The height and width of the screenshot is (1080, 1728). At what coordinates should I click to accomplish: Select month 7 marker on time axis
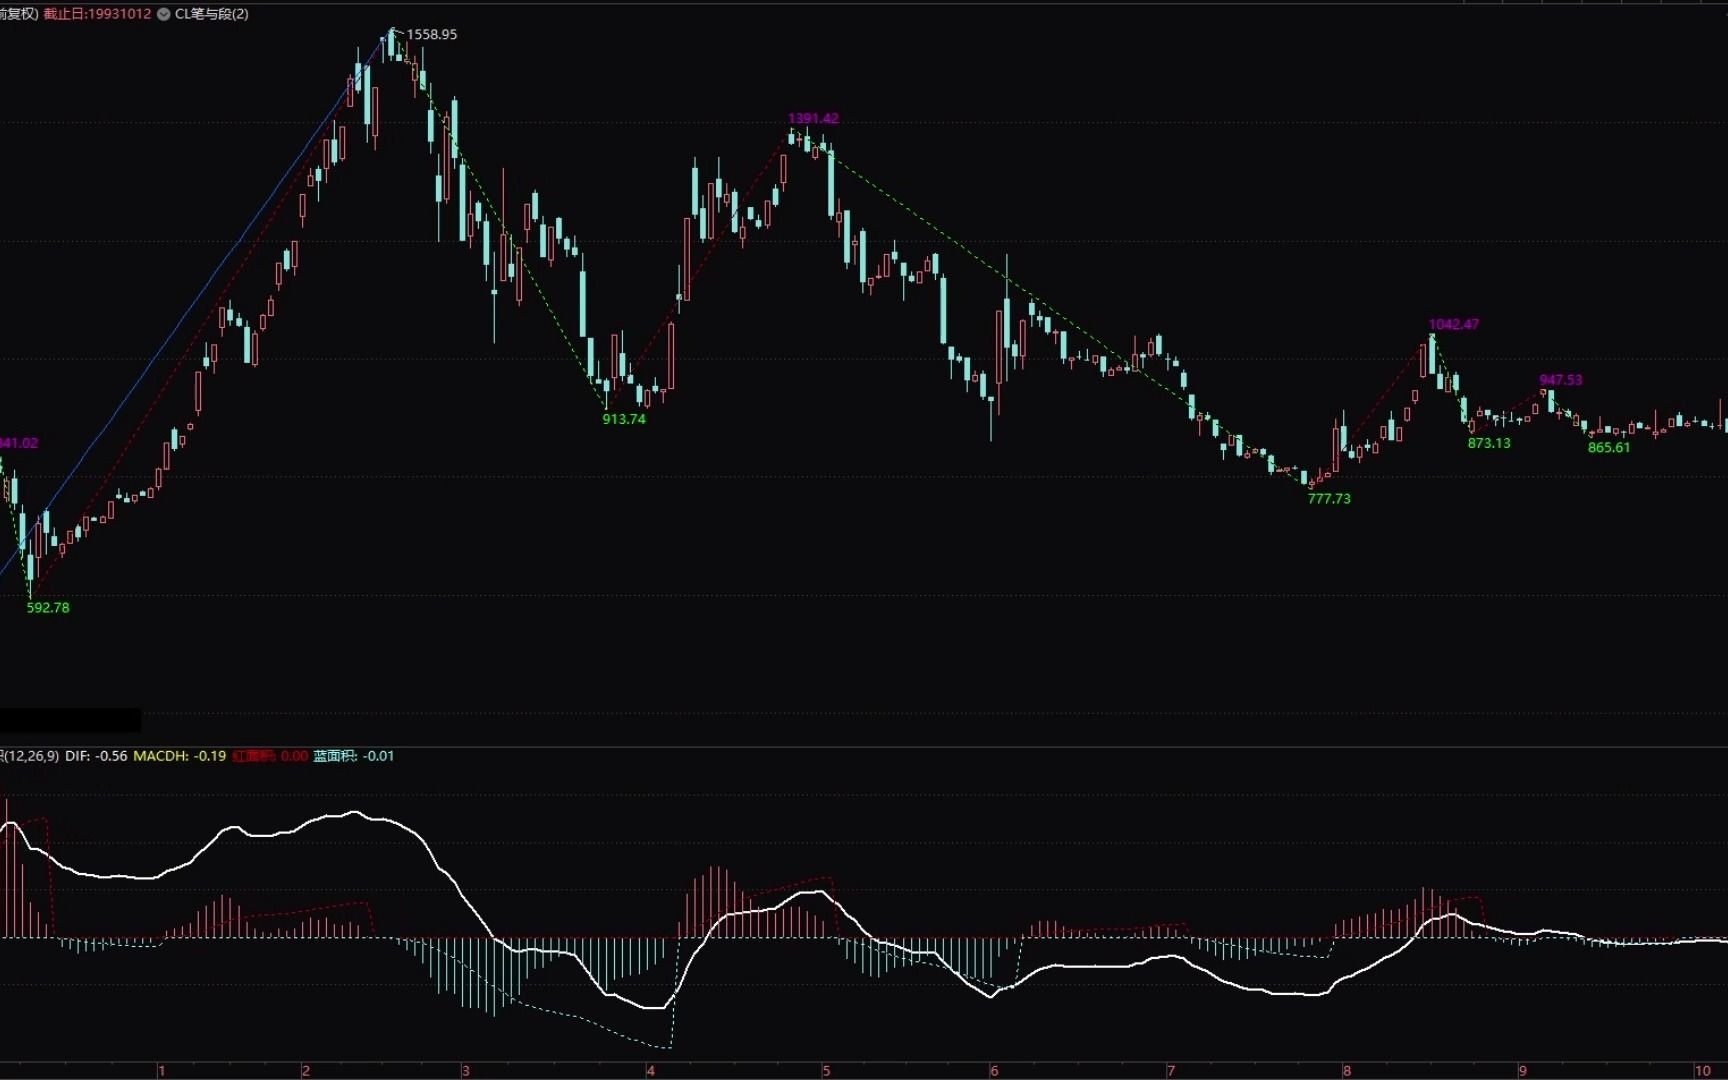click(x=1171, y=1071)
